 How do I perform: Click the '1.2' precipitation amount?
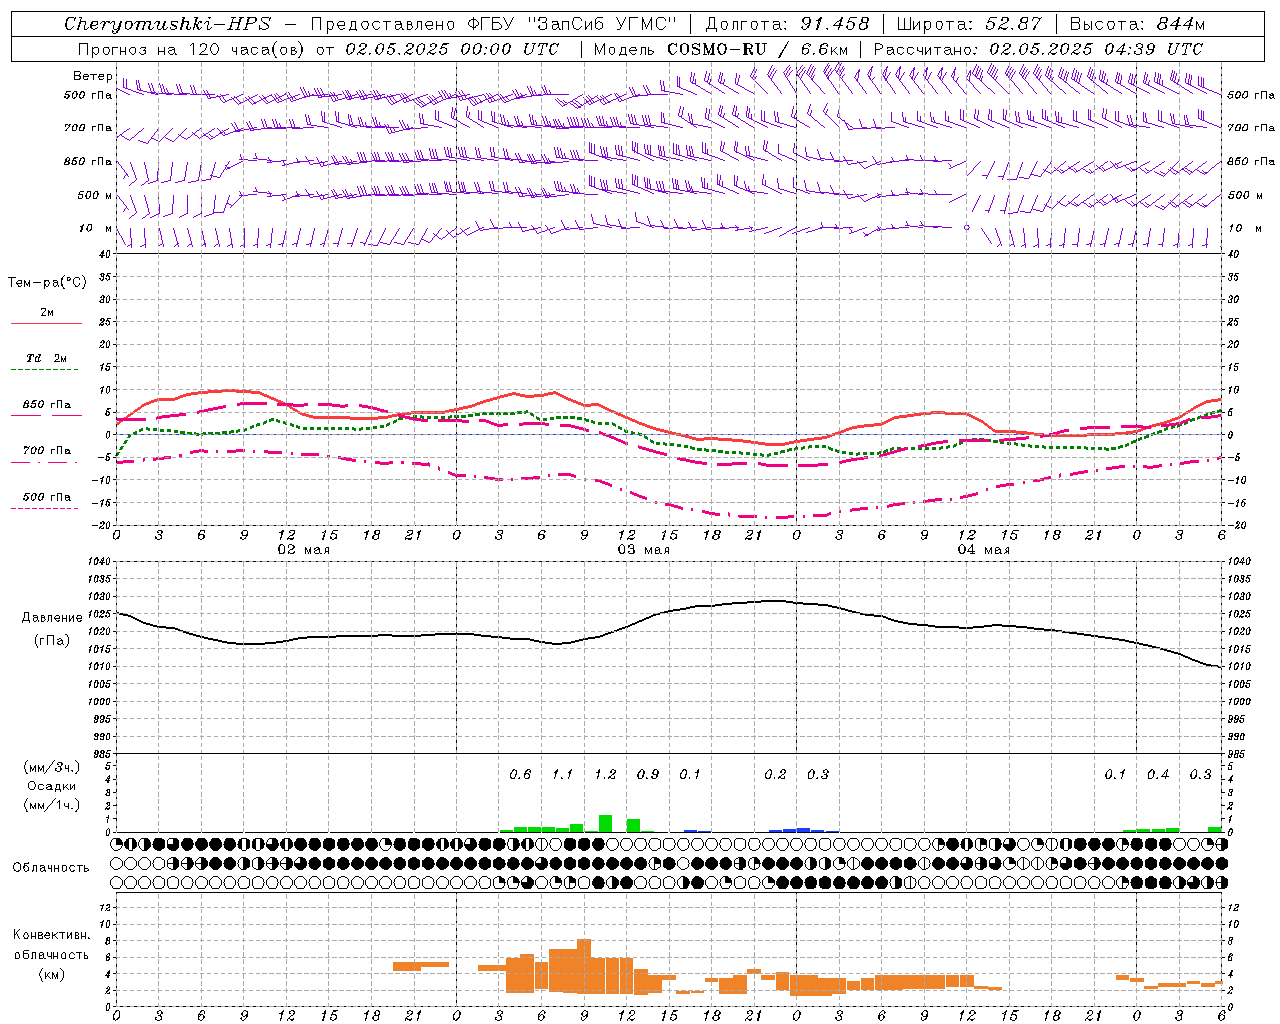click(605, 775)
